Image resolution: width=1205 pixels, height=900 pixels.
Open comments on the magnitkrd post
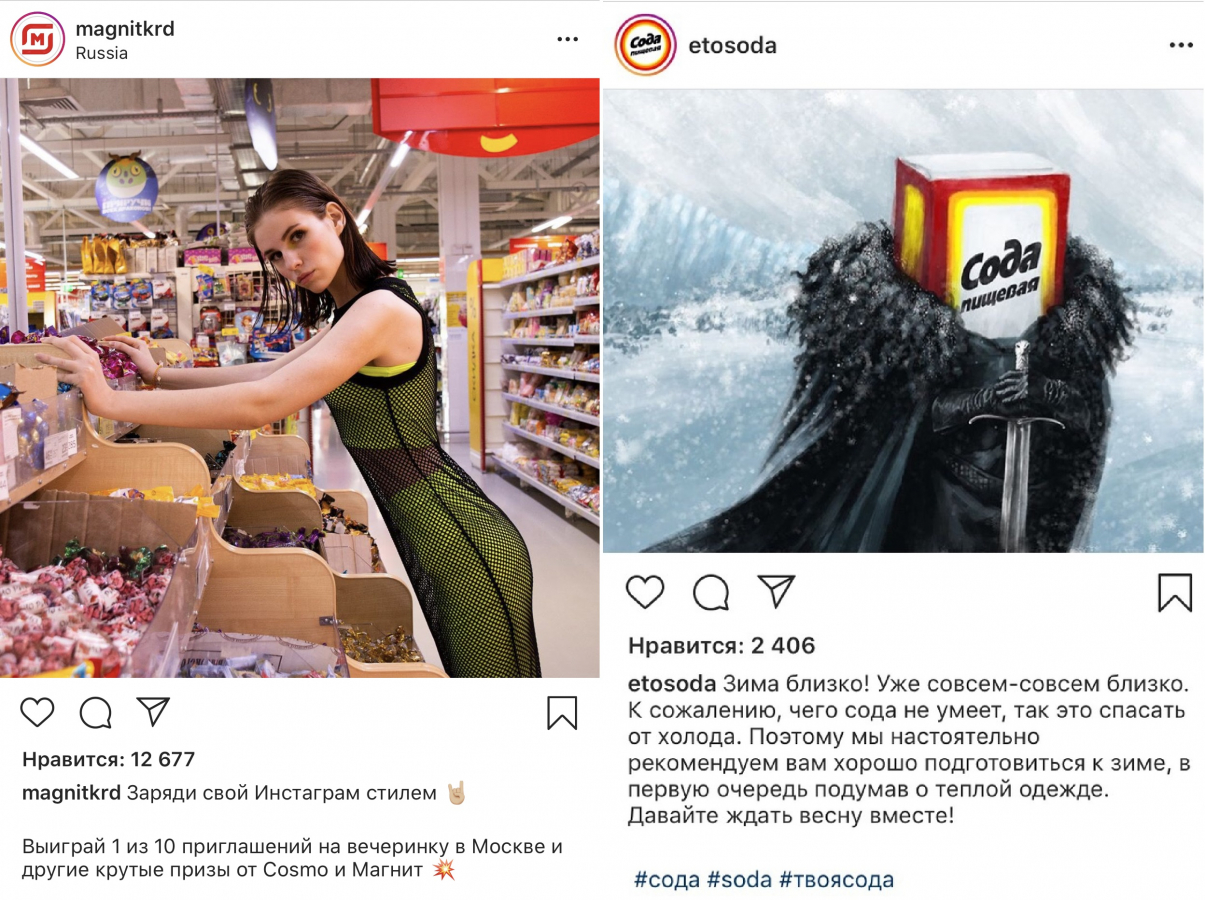click(95, 712)
